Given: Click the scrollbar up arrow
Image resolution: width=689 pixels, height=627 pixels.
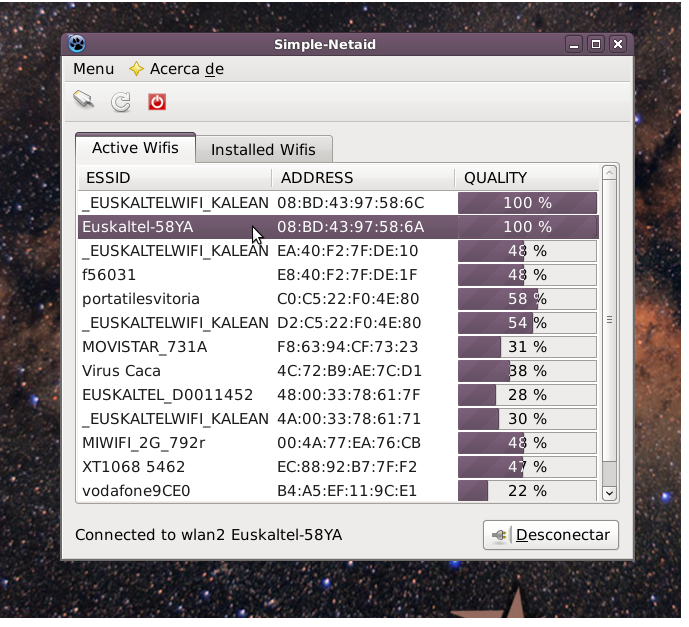Looking at the screenshot, I should pyautogui.click(x=608, y=175).
